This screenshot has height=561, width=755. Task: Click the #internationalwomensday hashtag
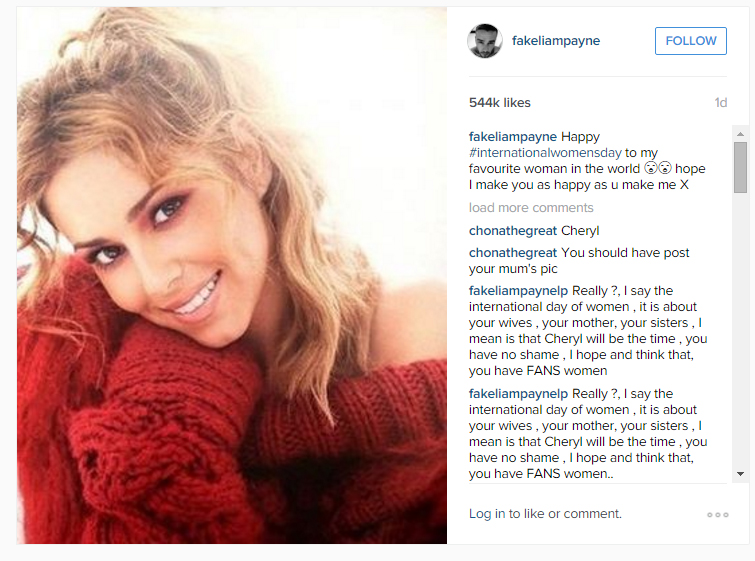(x=545, y=153)
